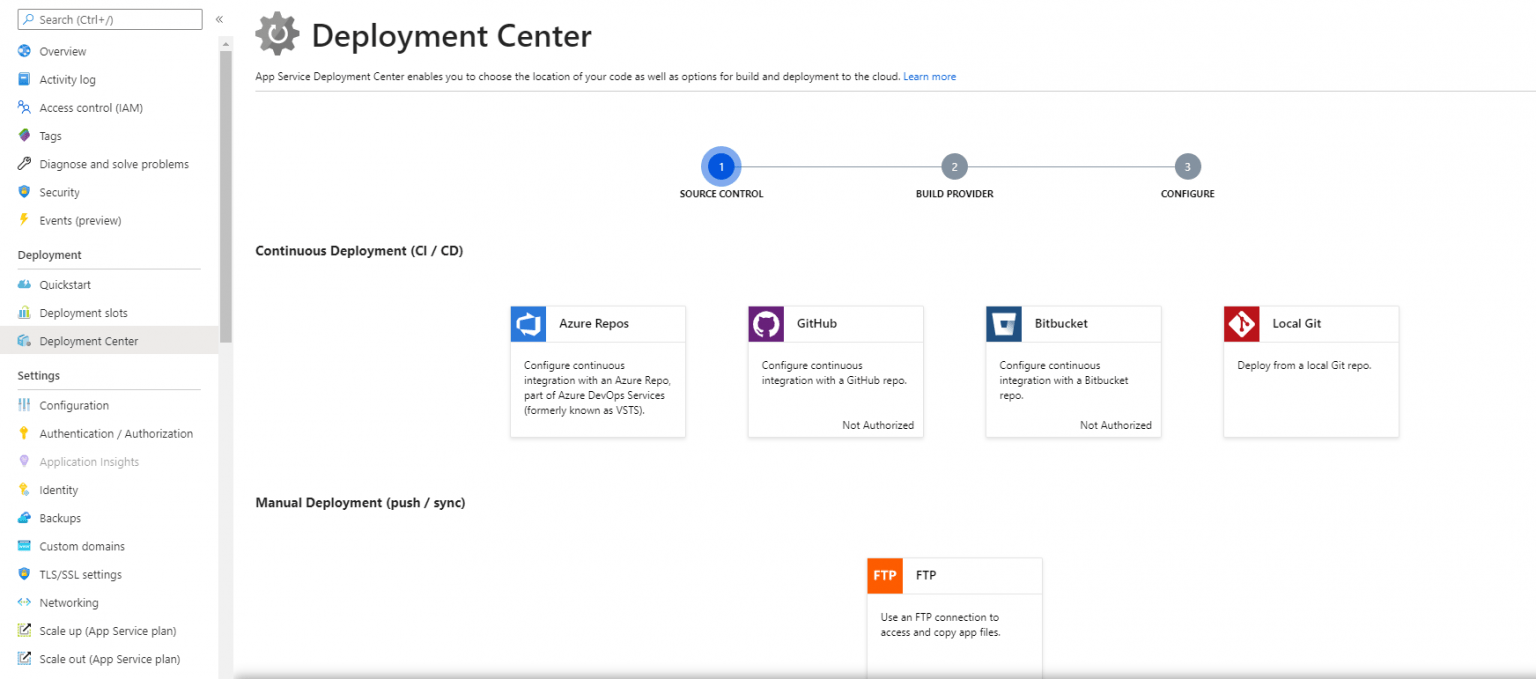Open Diagnose and solve problems
Image resolution: width=1536 pixels, height=679 pixels.
point(113,163)
